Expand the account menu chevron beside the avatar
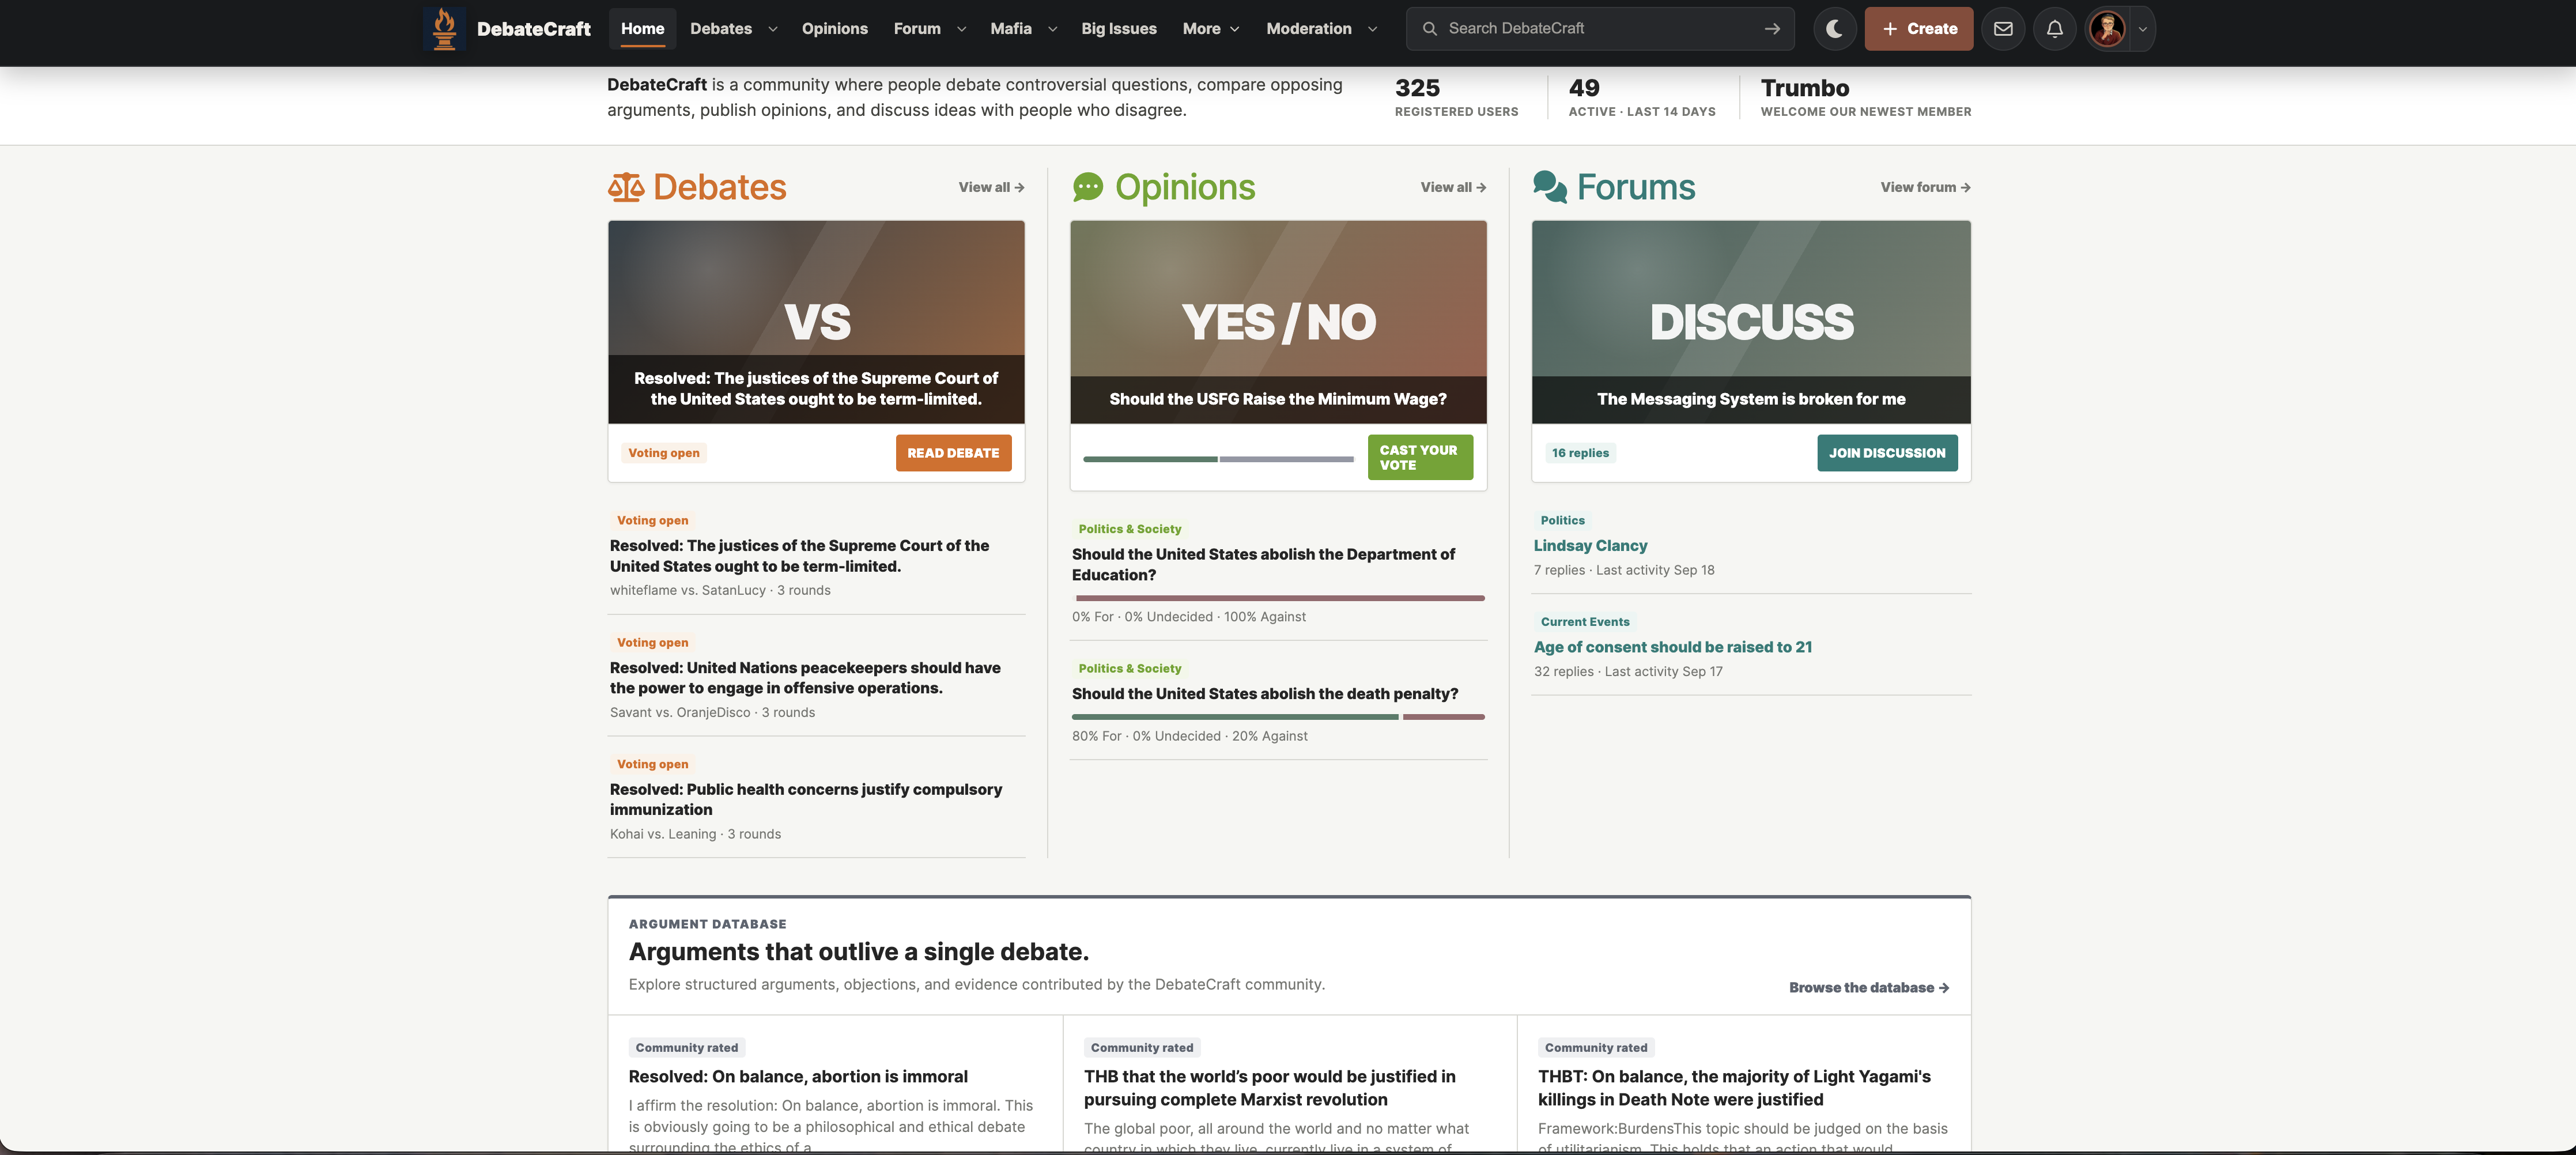The height and width of the screenshot is (1155, 2576). tap(2142, 29)
